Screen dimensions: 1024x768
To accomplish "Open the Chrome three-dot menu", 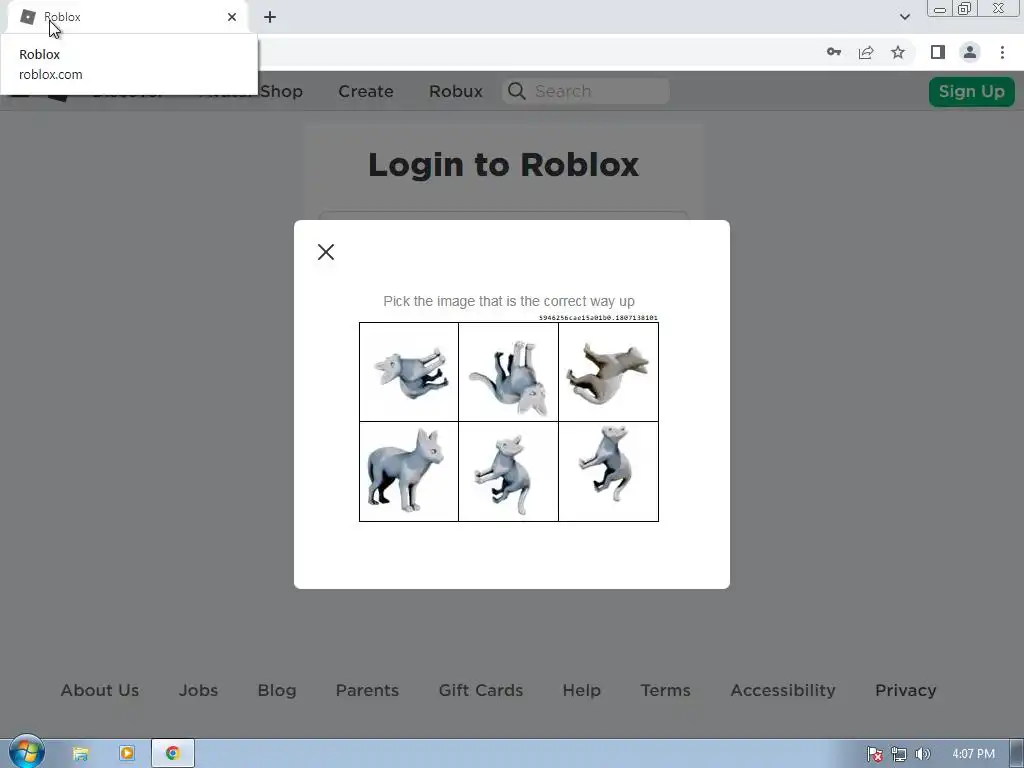I will click(x=1002, y=52).
